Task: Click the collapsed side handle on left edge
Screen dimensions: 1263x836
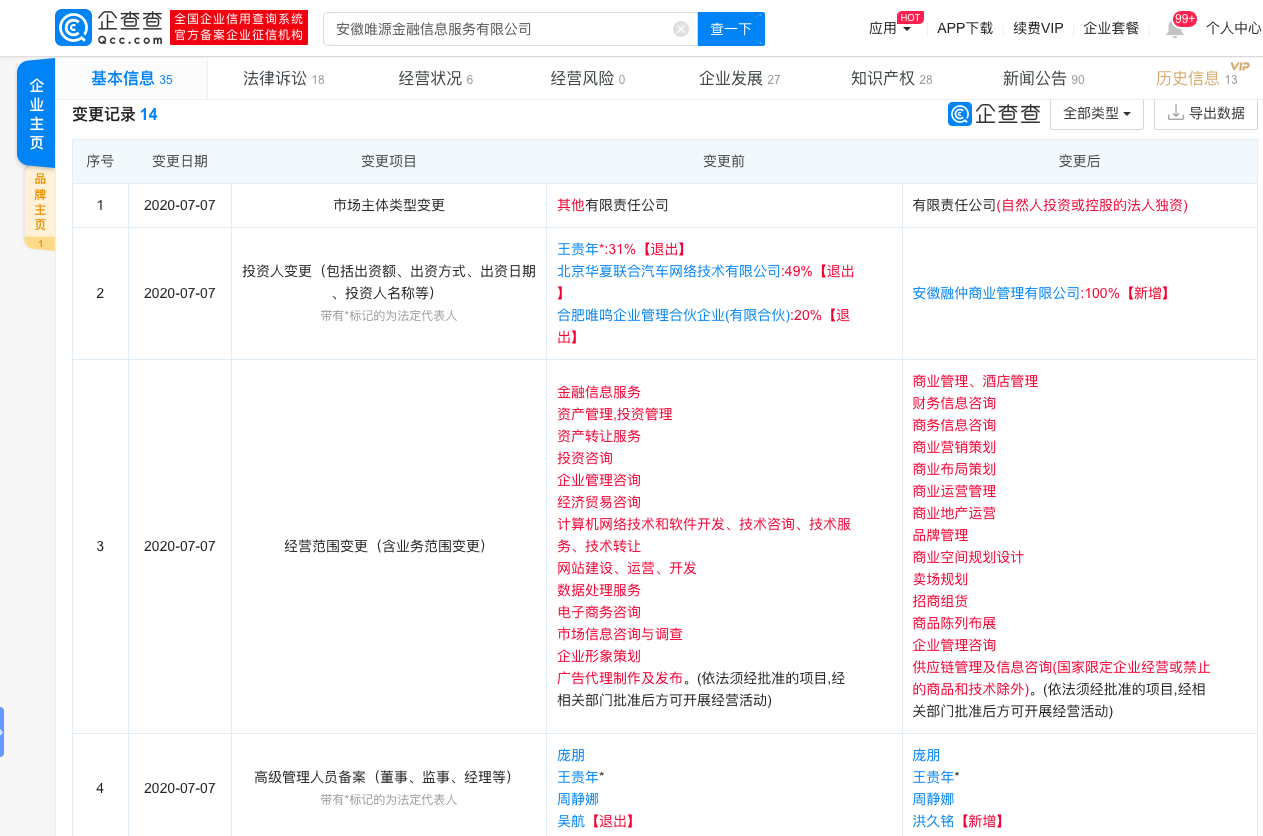Action: [x=2, y=732]
